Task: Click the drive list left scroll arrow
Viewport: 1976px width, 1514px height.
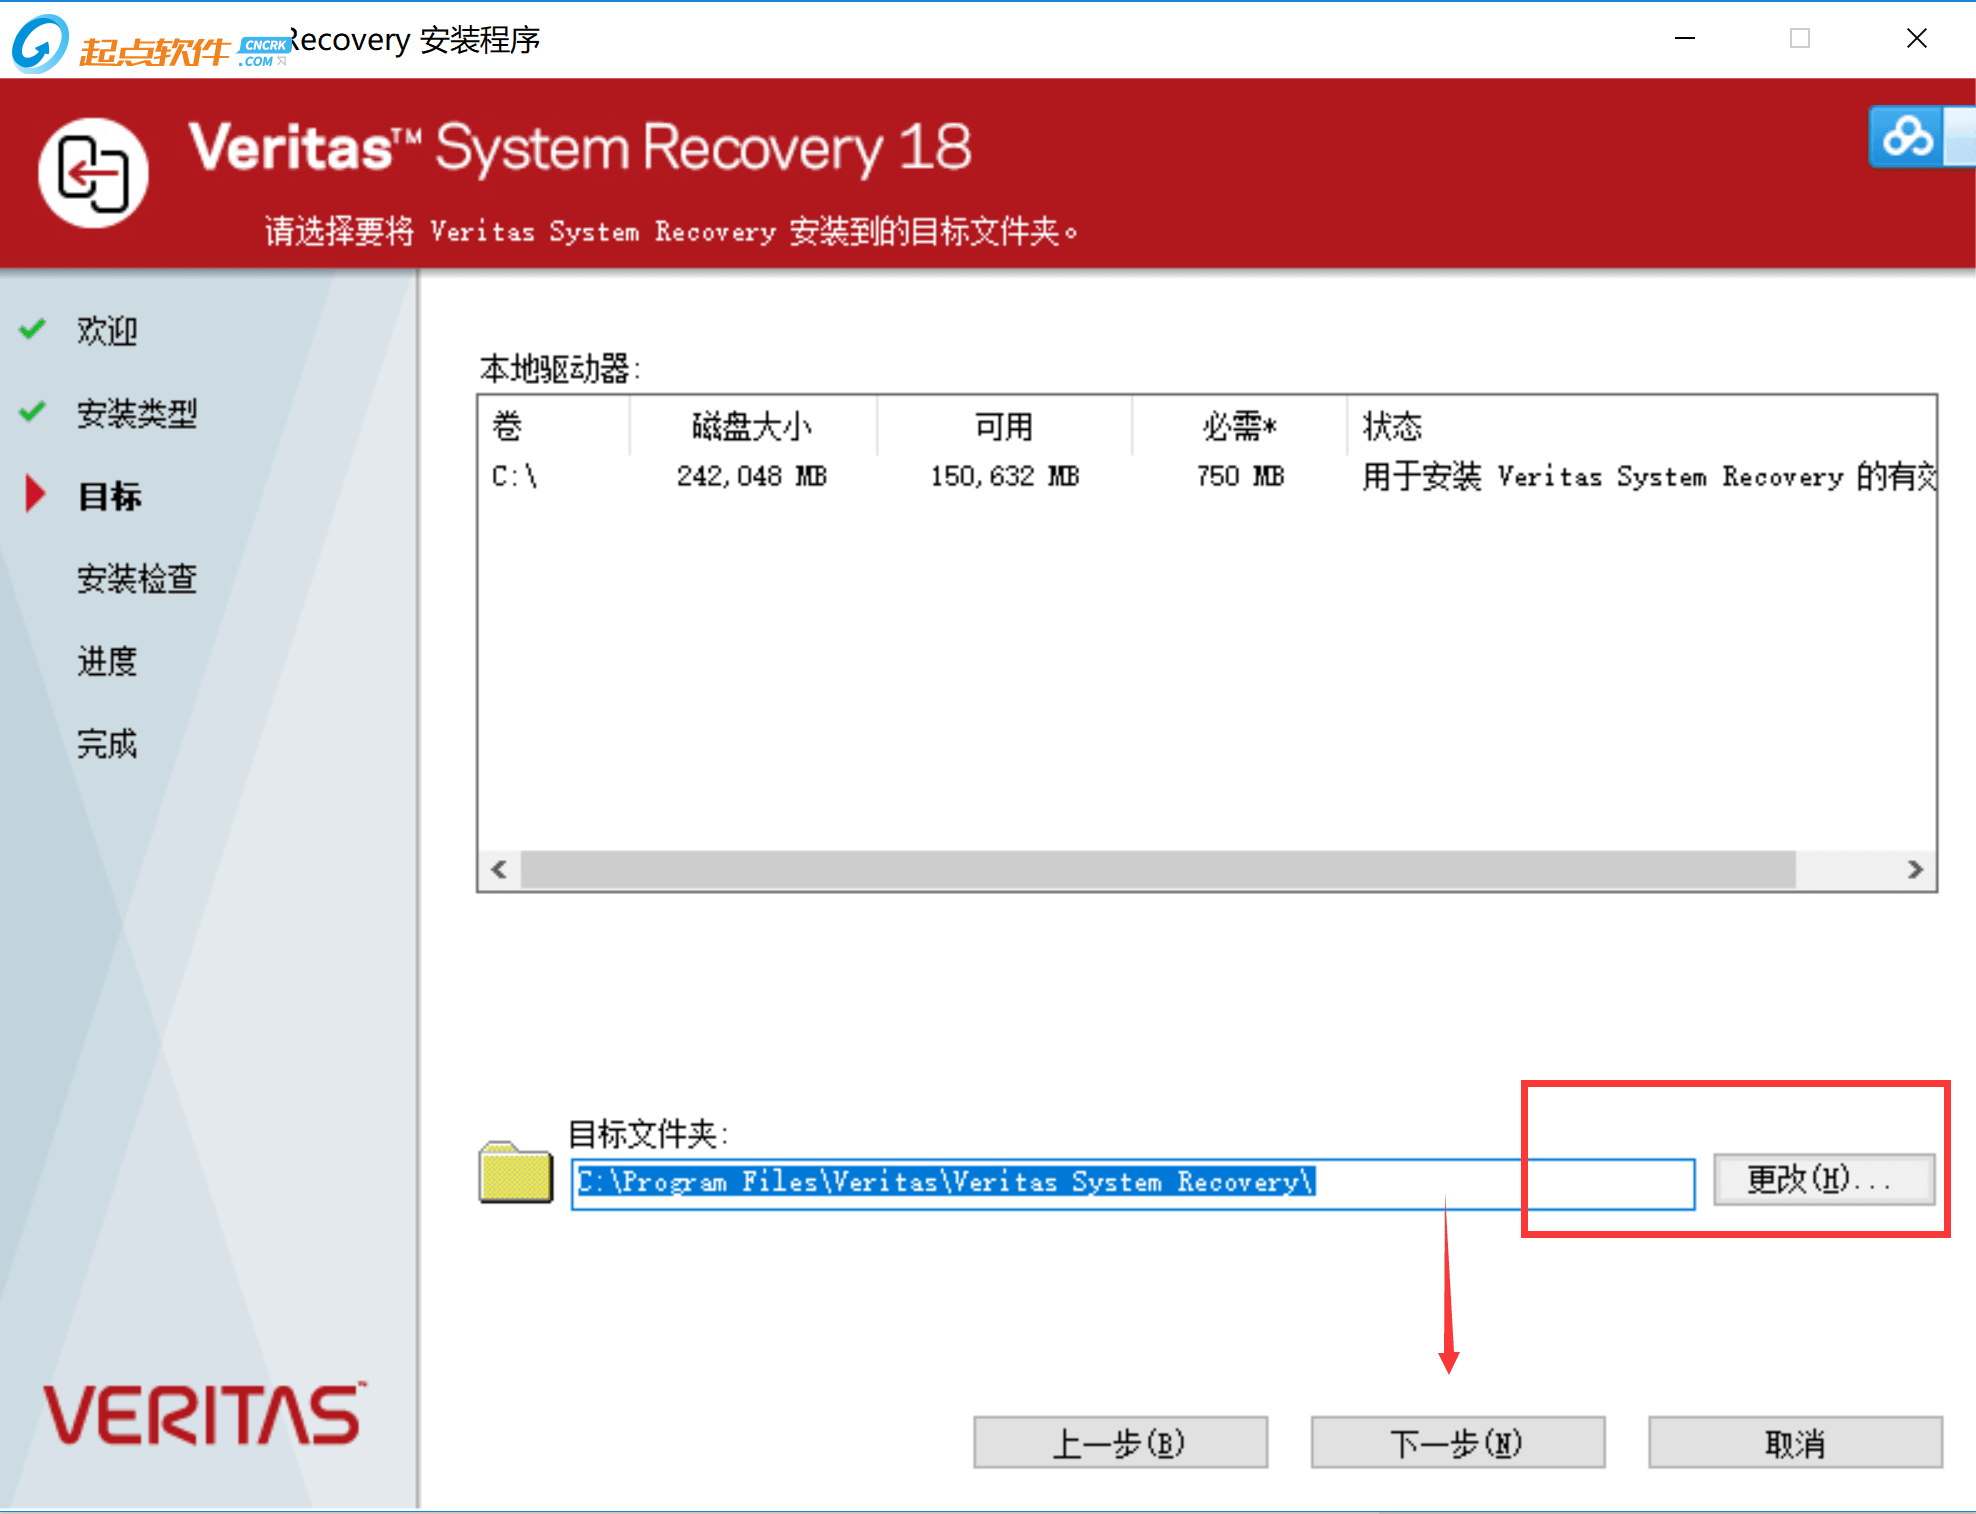Action: coord(499,869)
